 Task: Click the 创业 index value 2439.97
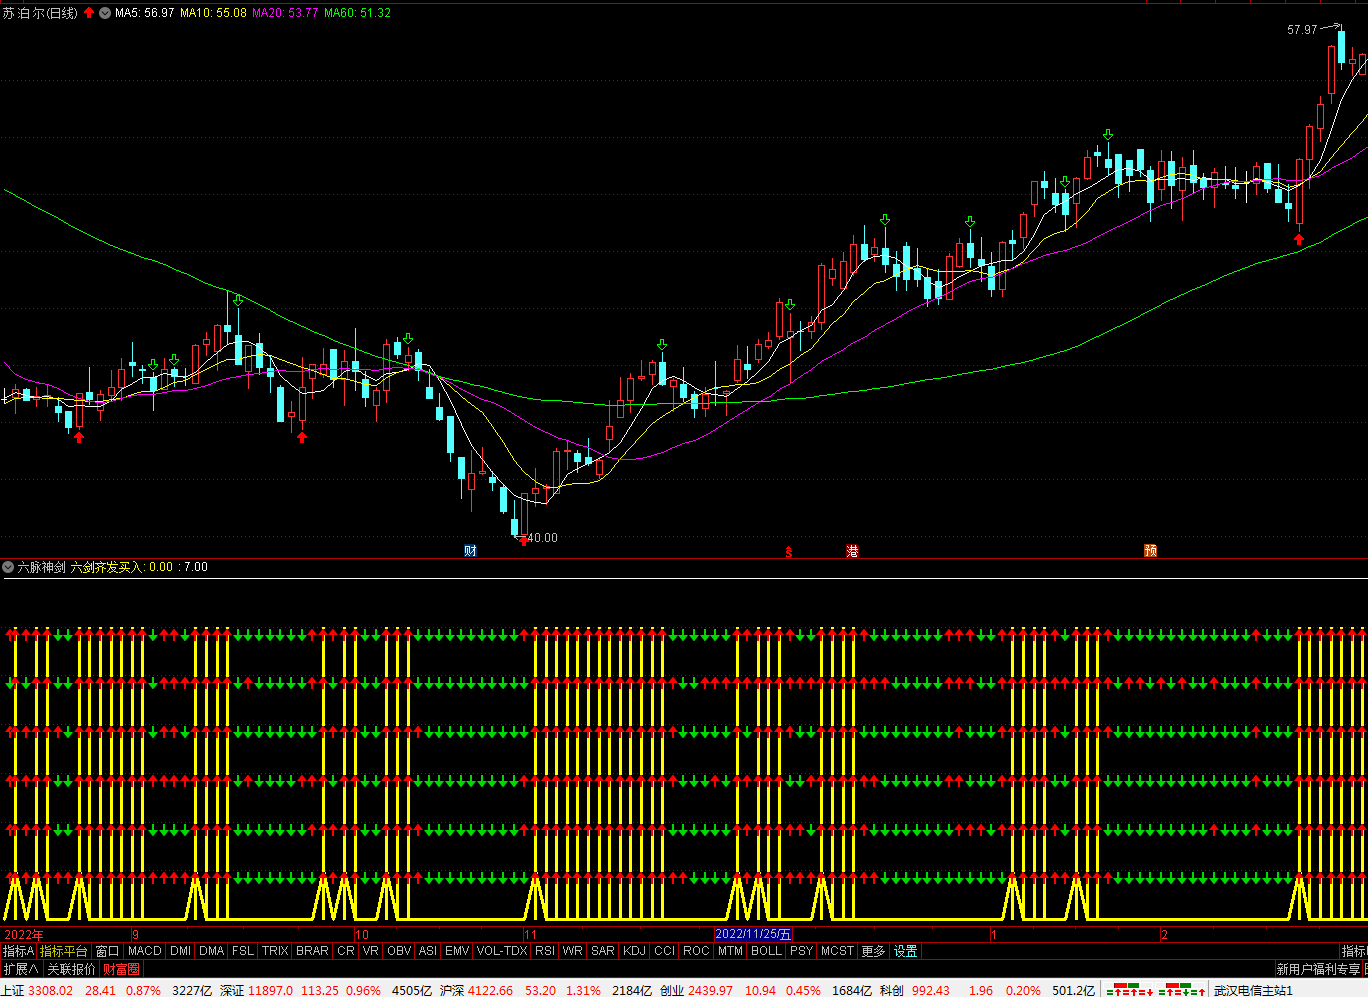click(710, 990)
